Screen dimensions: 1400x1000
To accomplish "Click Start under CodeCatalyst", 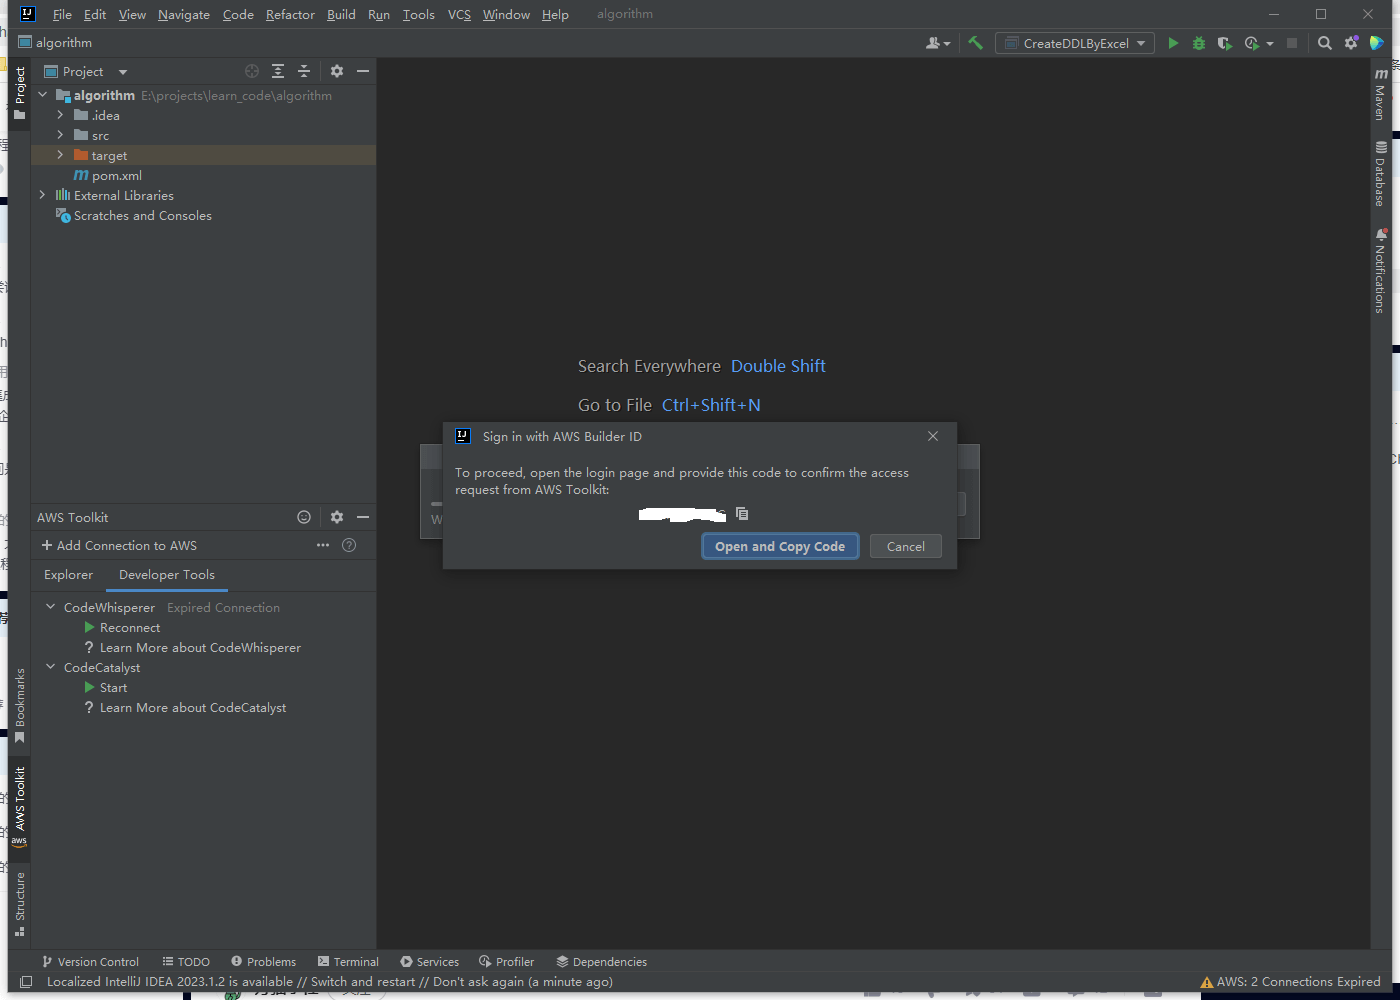I will [x=113, y=687].
